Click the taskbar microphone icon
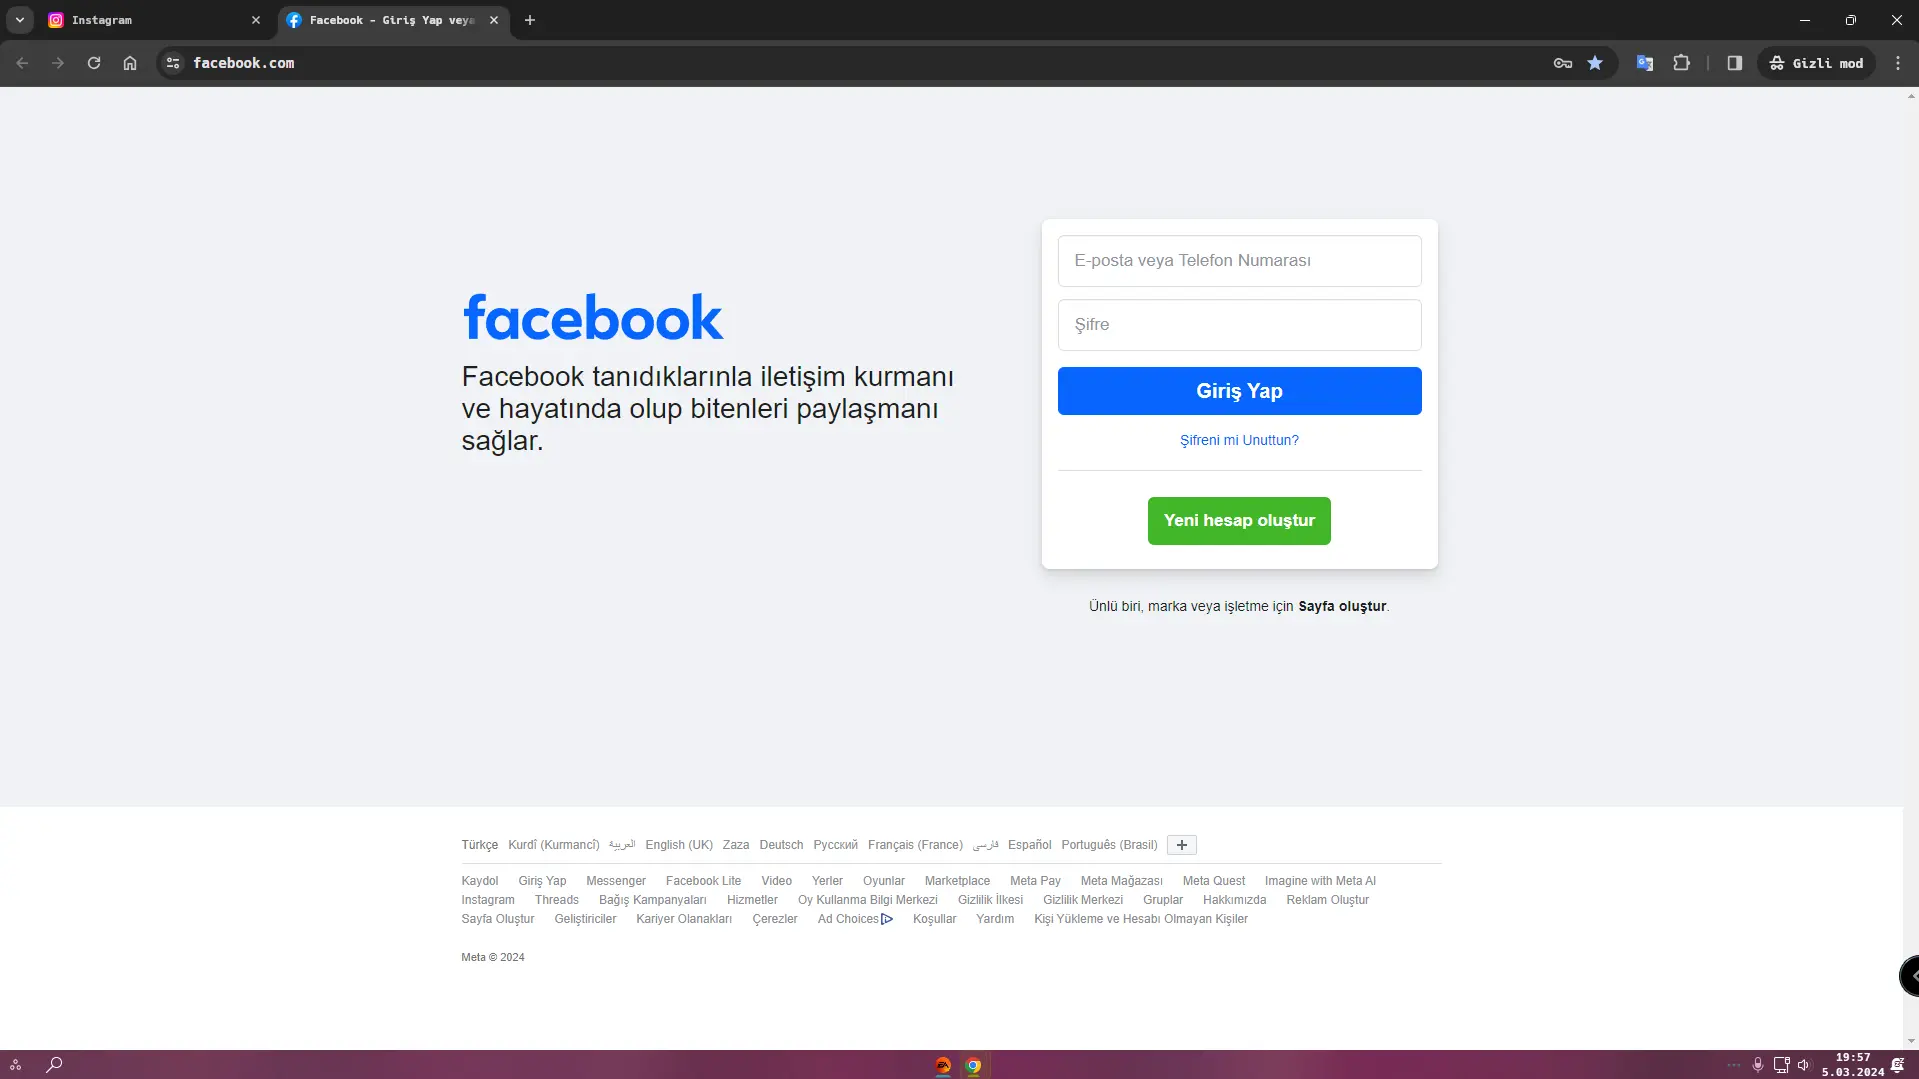The height and width of the screenshot is (1079, 1919). (x=1757, y=1065)
